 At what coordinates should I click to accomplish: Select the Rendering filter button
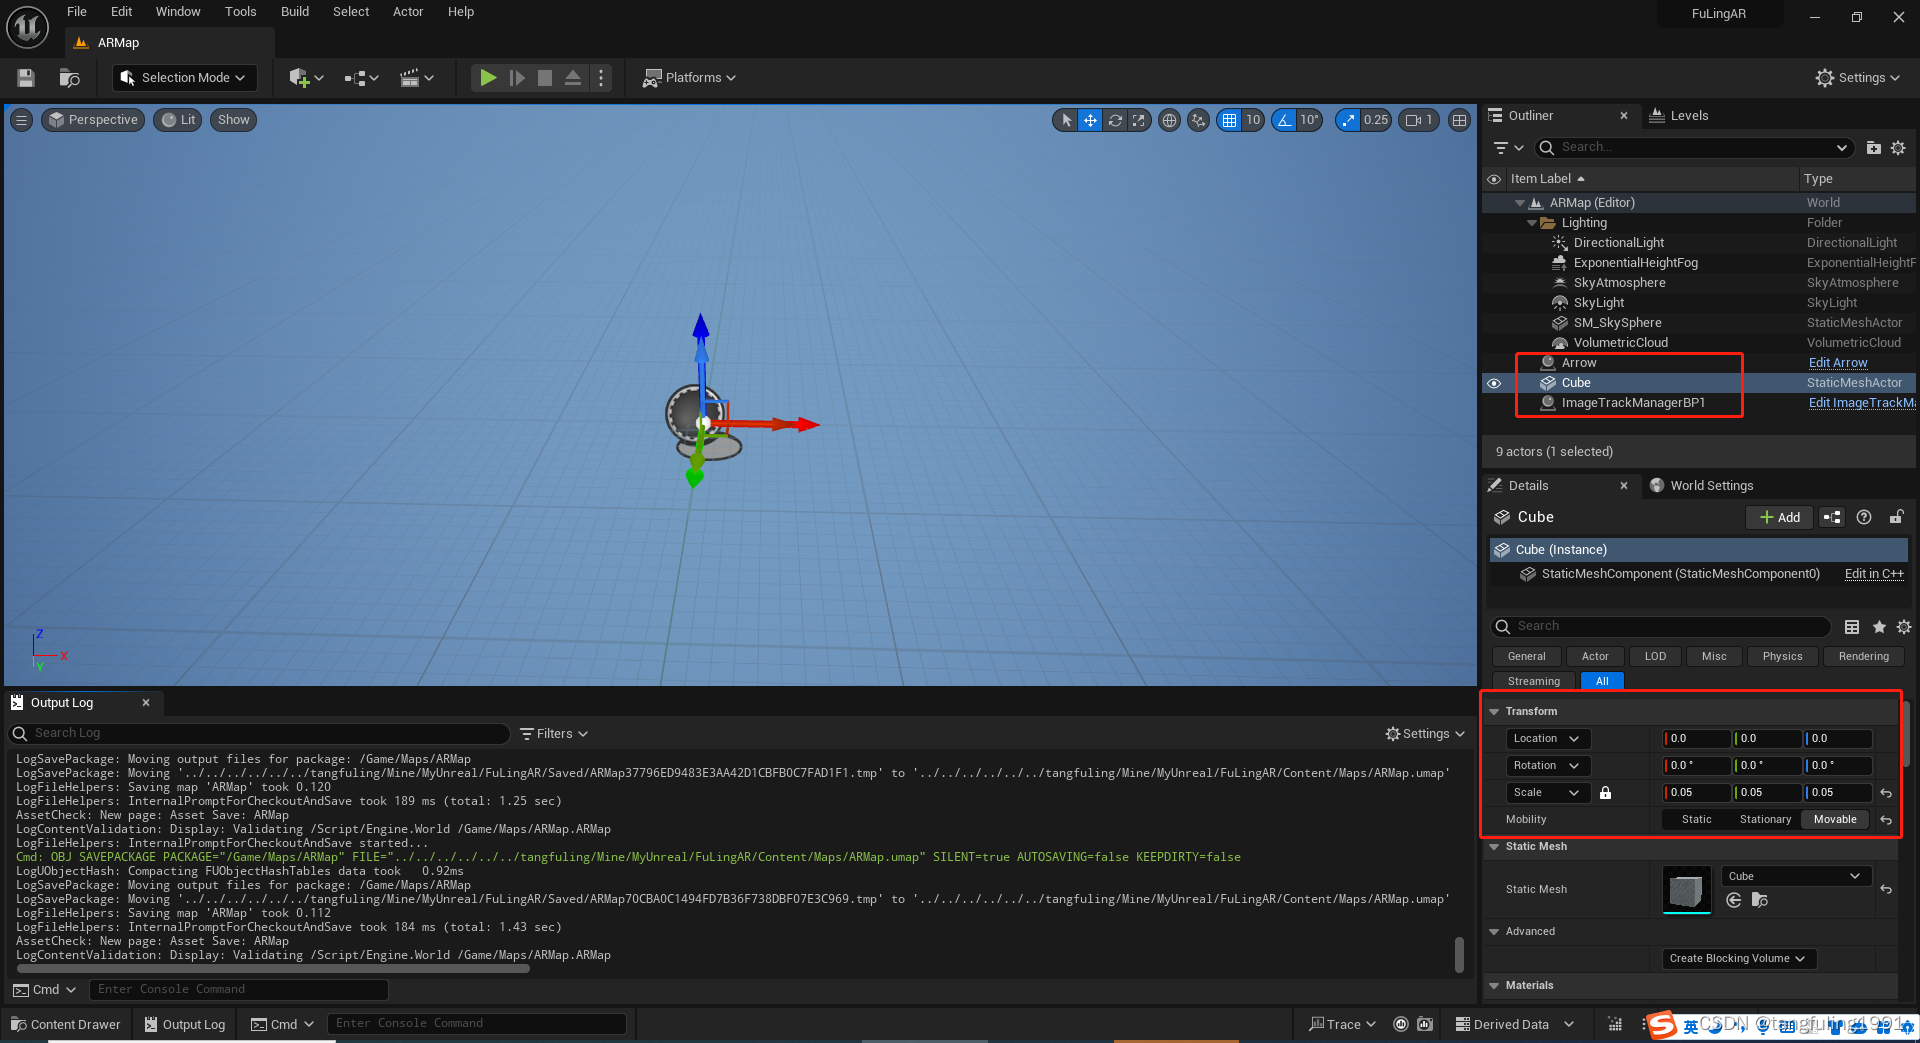1863,657
